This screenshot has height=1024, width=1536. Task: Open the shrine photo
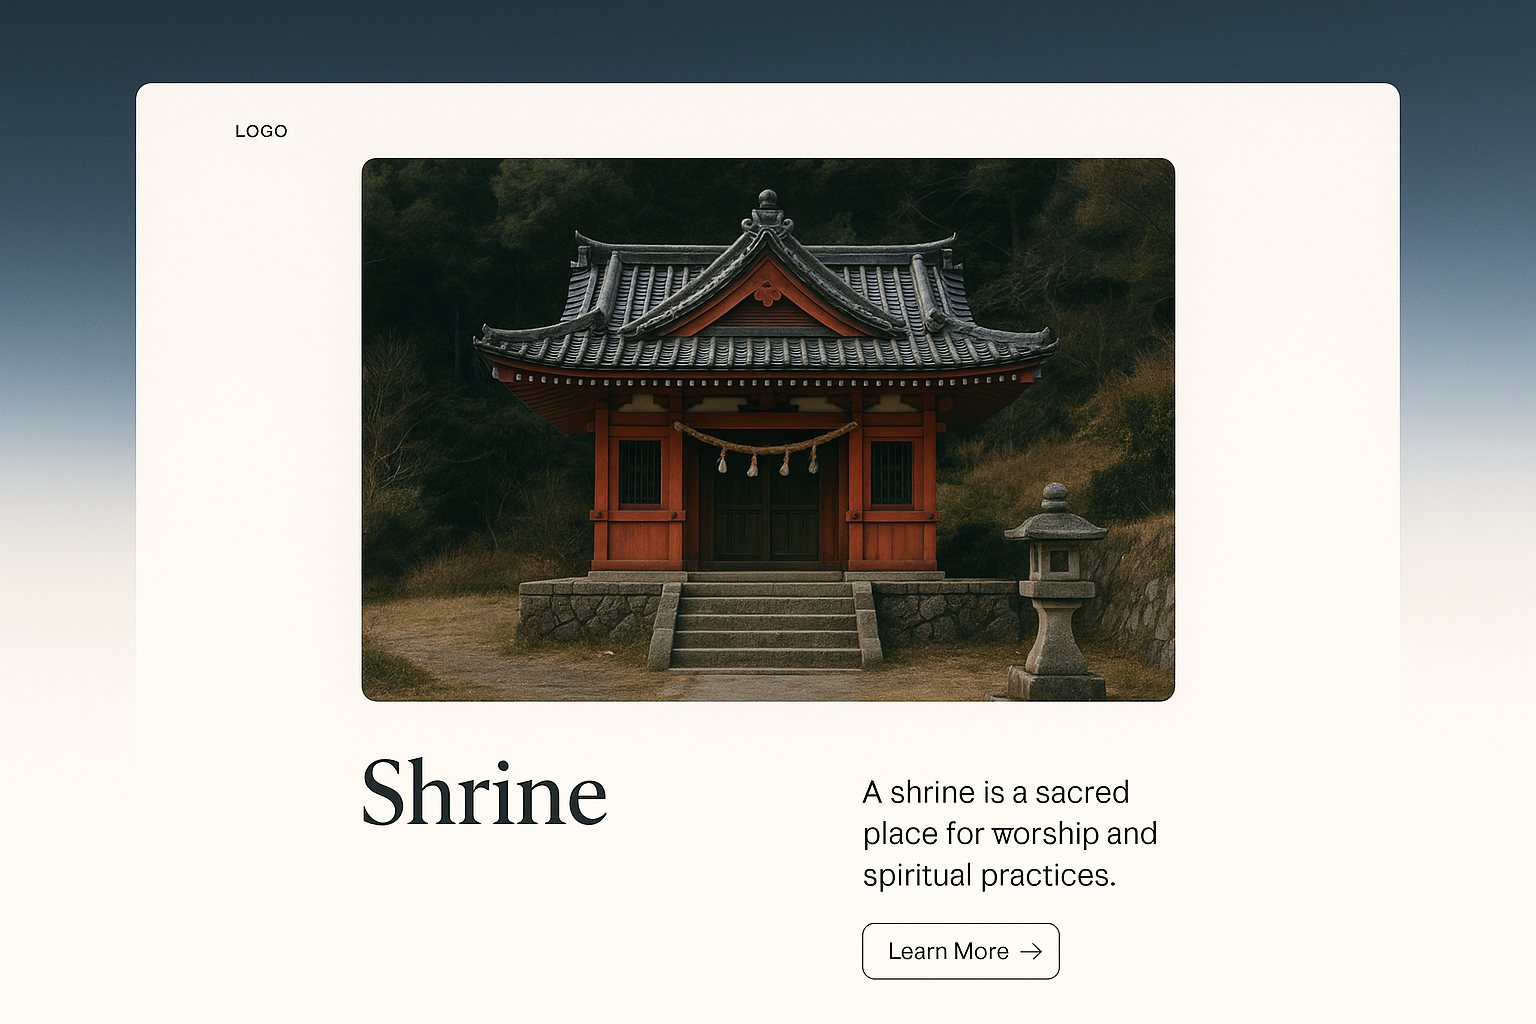click(x=768, y=429)
